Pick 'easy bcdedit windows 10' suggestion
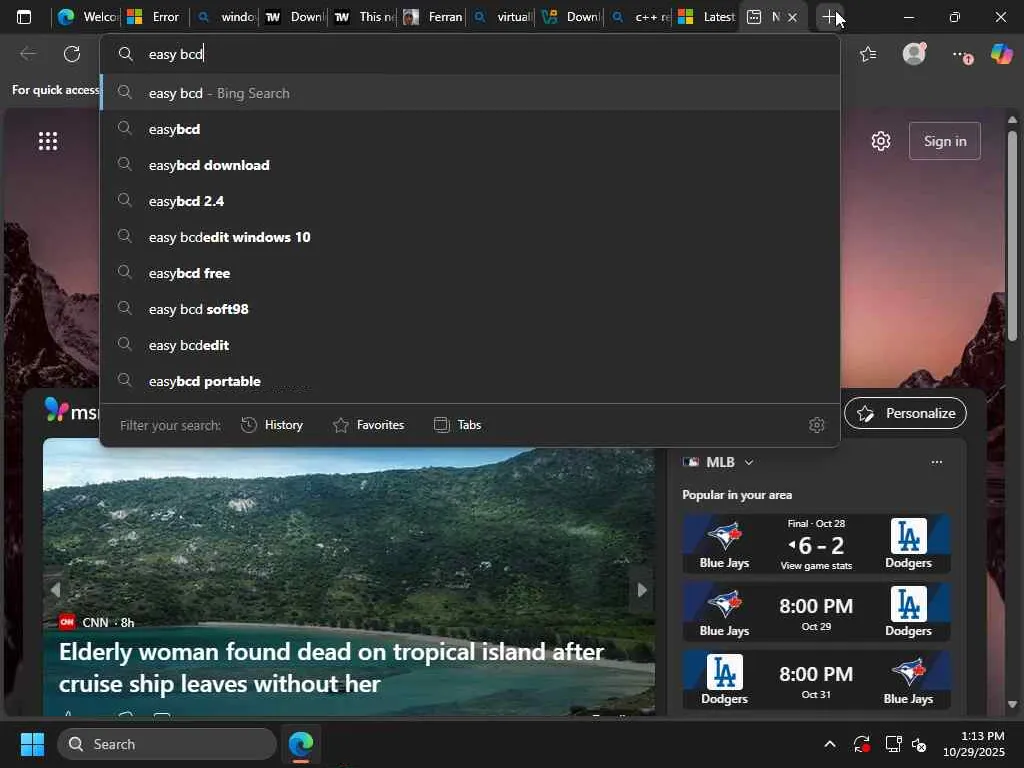 [x=470, y=237]
